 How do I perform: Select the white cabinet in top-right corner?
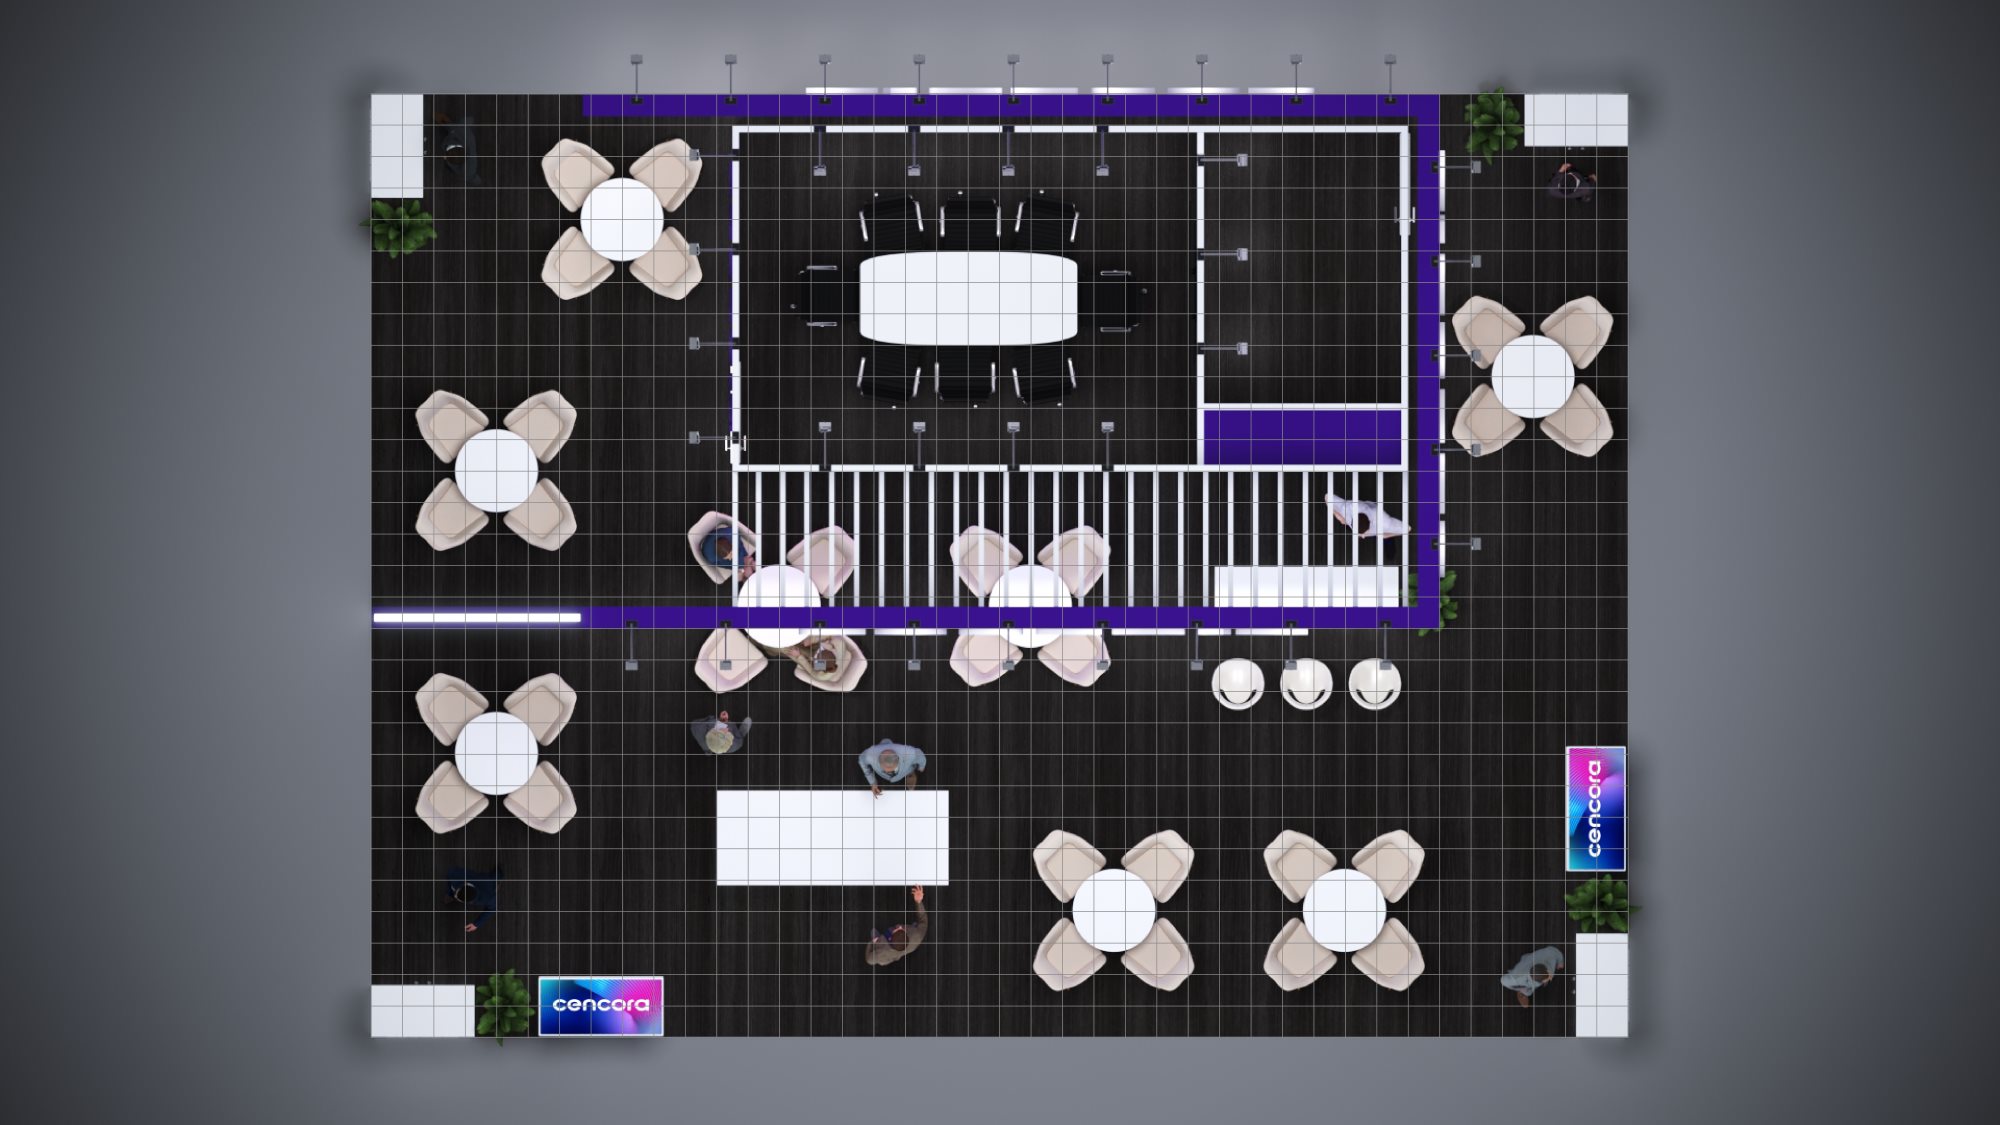click(x=1575, y=120)
